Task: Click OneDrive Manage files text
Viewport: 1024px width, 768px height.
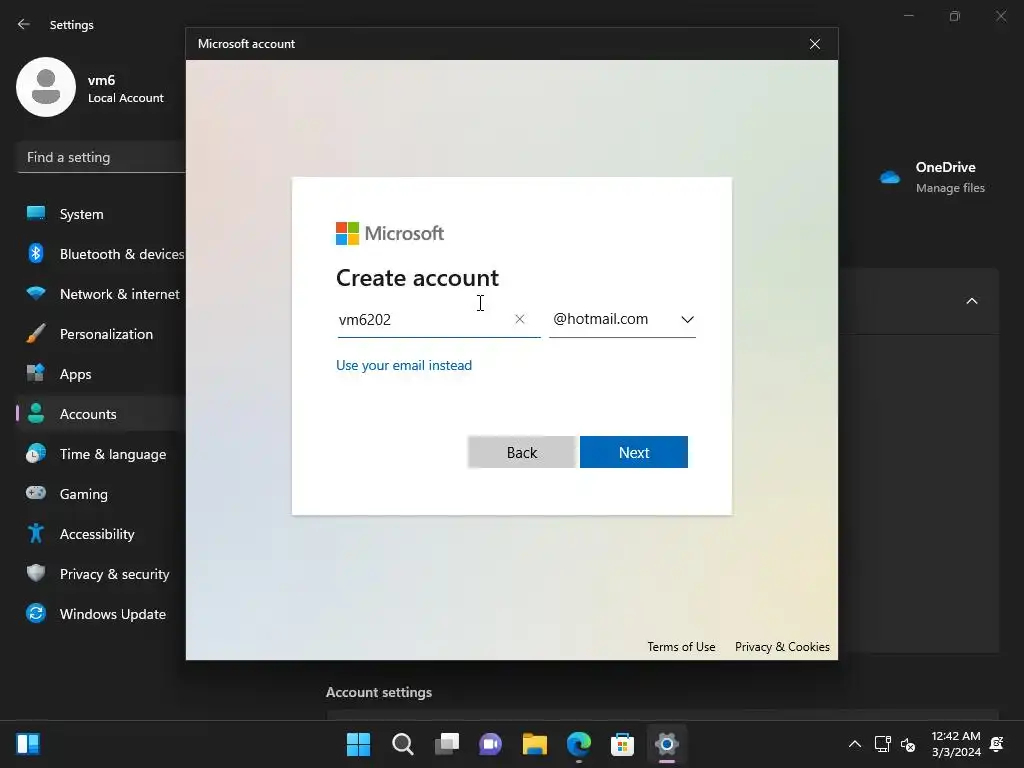Action: click(950, 188)
